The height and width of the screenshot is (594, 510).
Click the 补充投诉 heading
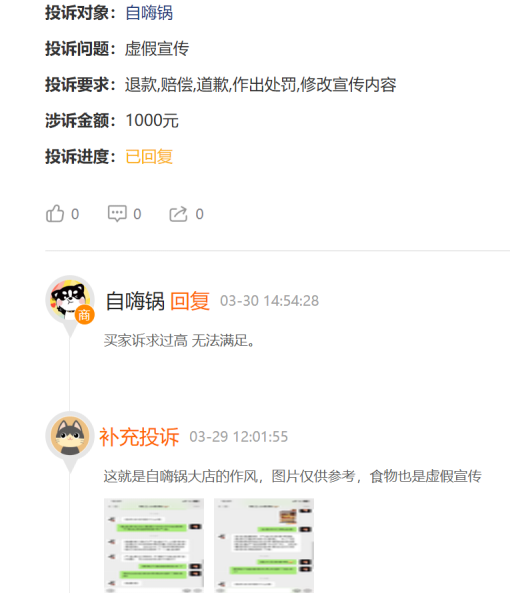(x=139, y=437)
